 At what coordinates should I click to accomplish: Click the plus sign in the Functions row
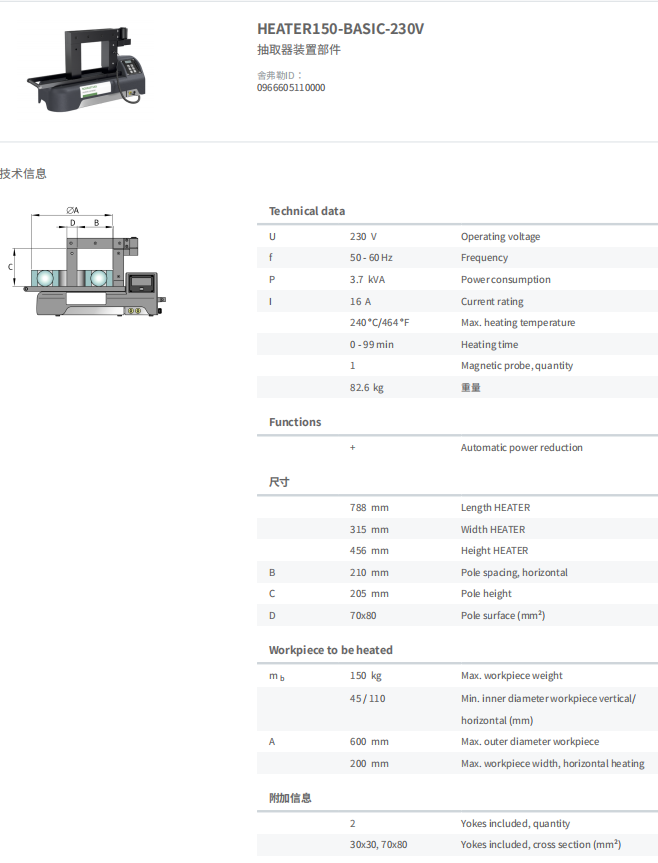[353, 447]
